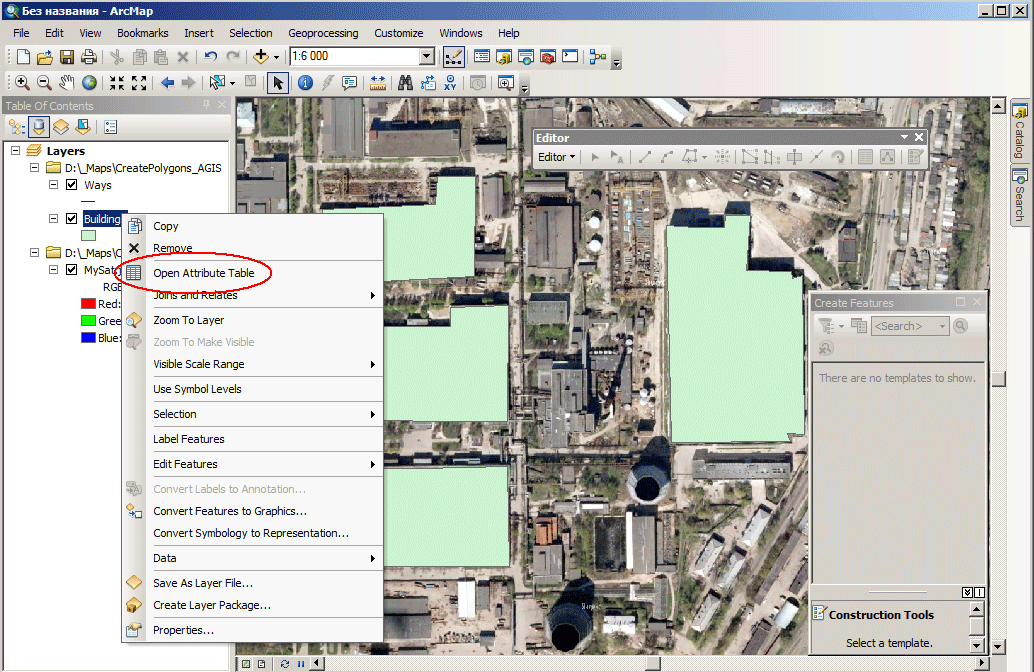Select Properties... in the context menu
The width and height of the screenshot is (1034, 672).
pos(183,630)
